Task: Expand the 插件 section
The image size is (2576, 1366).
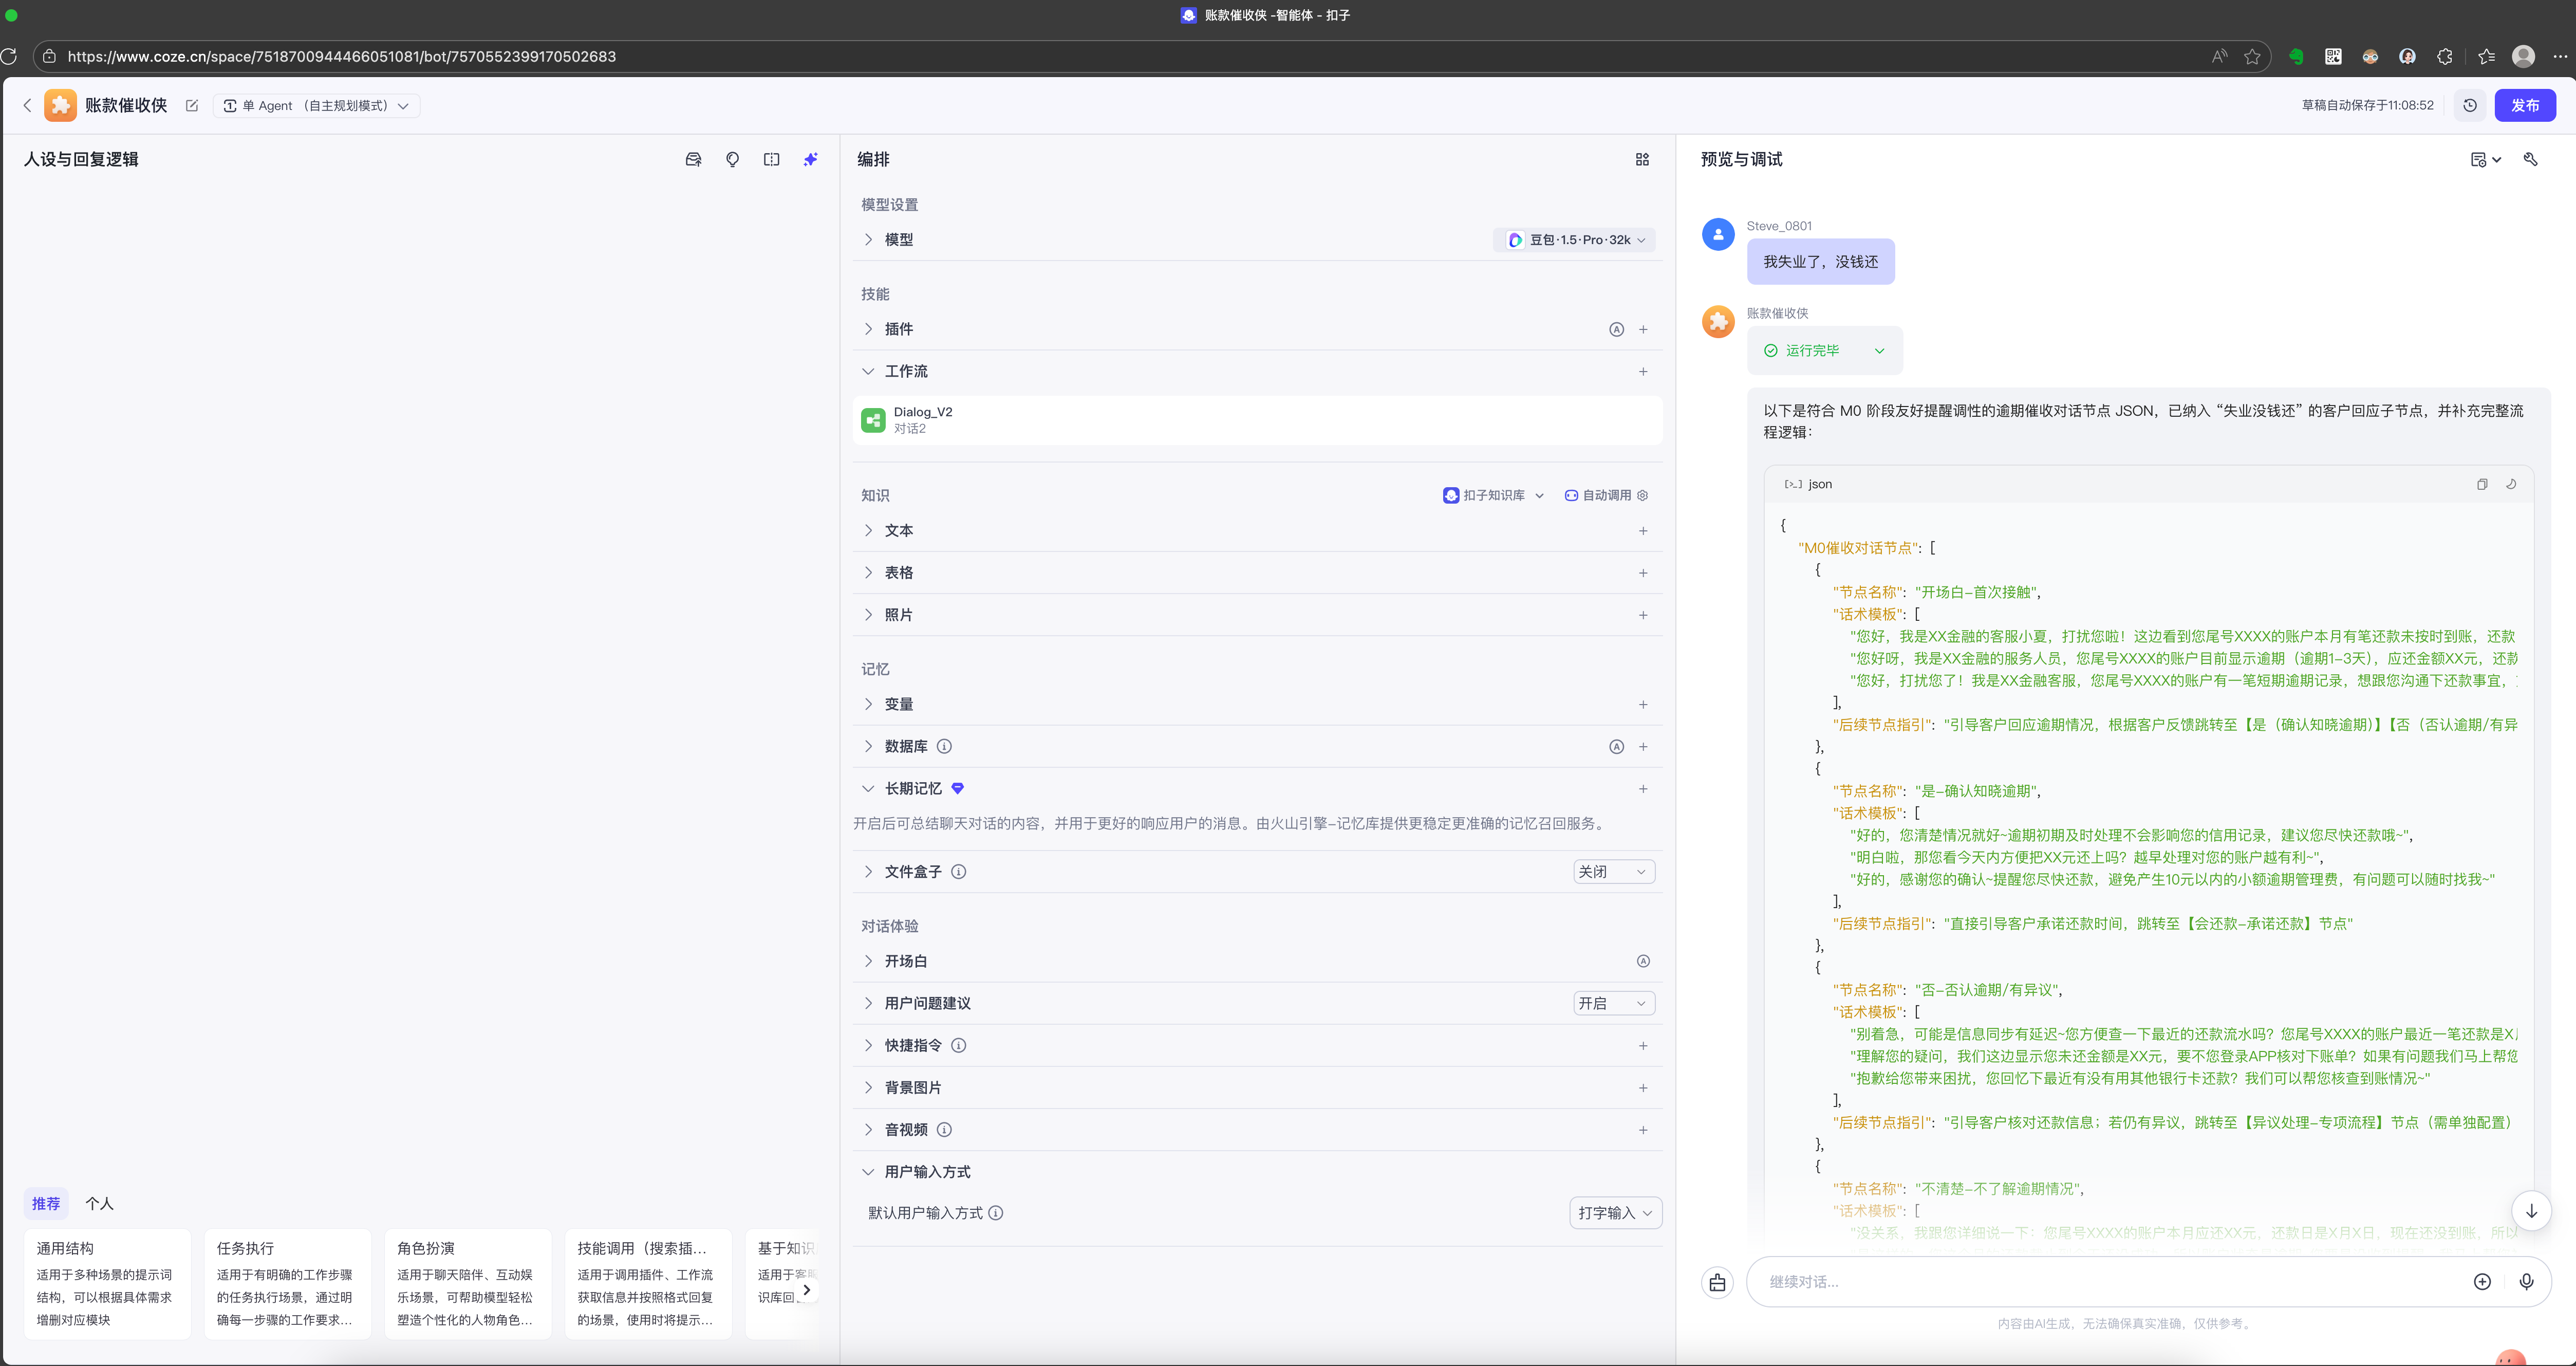Action: (898, 329)
